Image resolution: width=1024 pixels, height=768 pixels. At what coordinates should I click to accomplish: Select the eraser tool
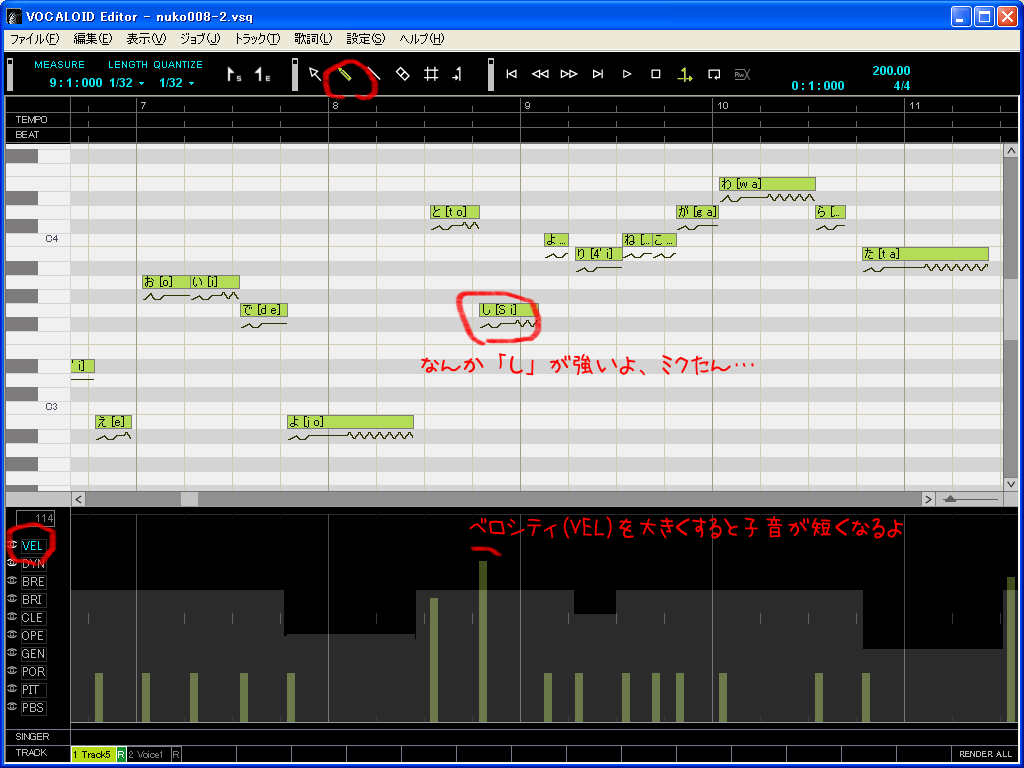[403, 74]
